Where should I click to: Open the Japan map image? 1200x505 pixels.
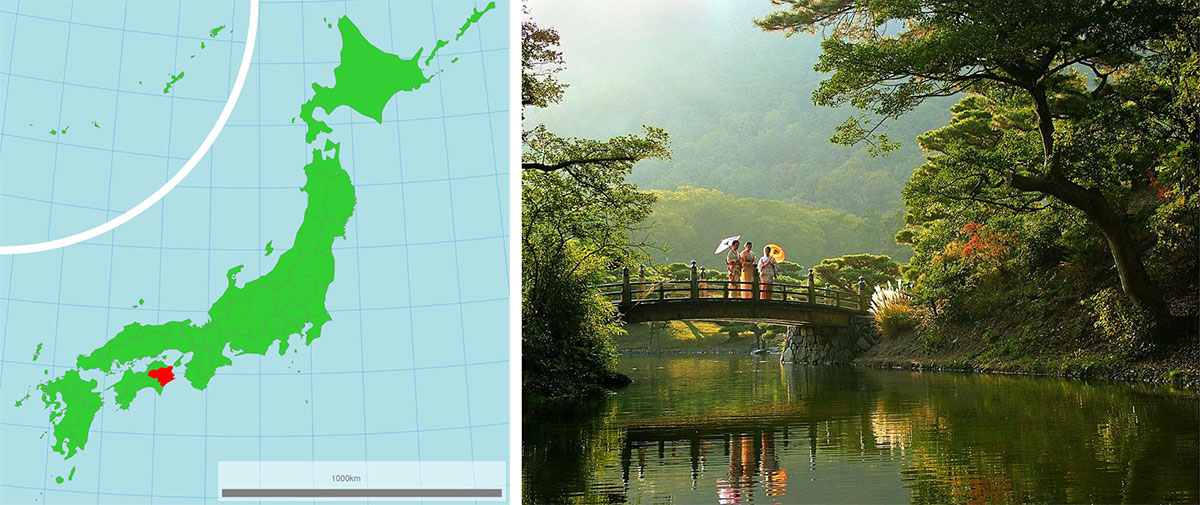point(255,250)
